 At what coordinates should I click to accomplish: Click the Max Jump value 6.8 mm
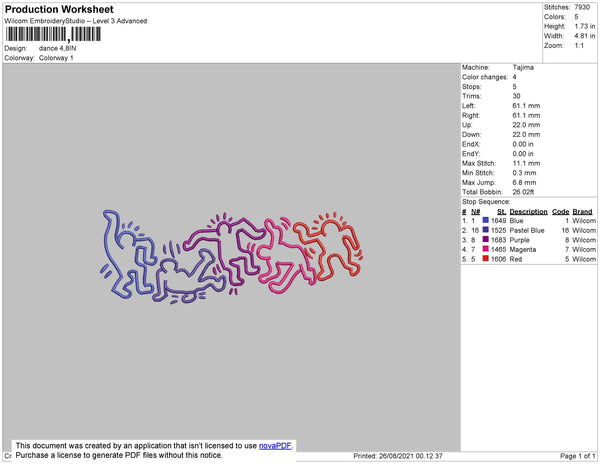[x=524, y=182]
